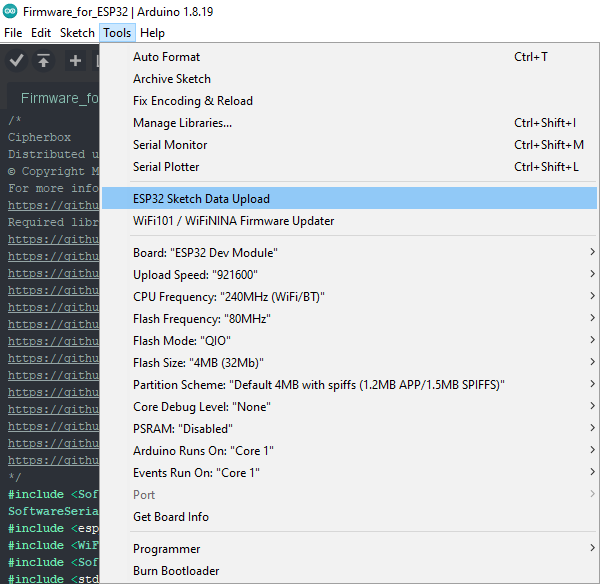
Task: Click the "#include <Sof" line above SoftwareSeria
Action: [x=53, y=494]
